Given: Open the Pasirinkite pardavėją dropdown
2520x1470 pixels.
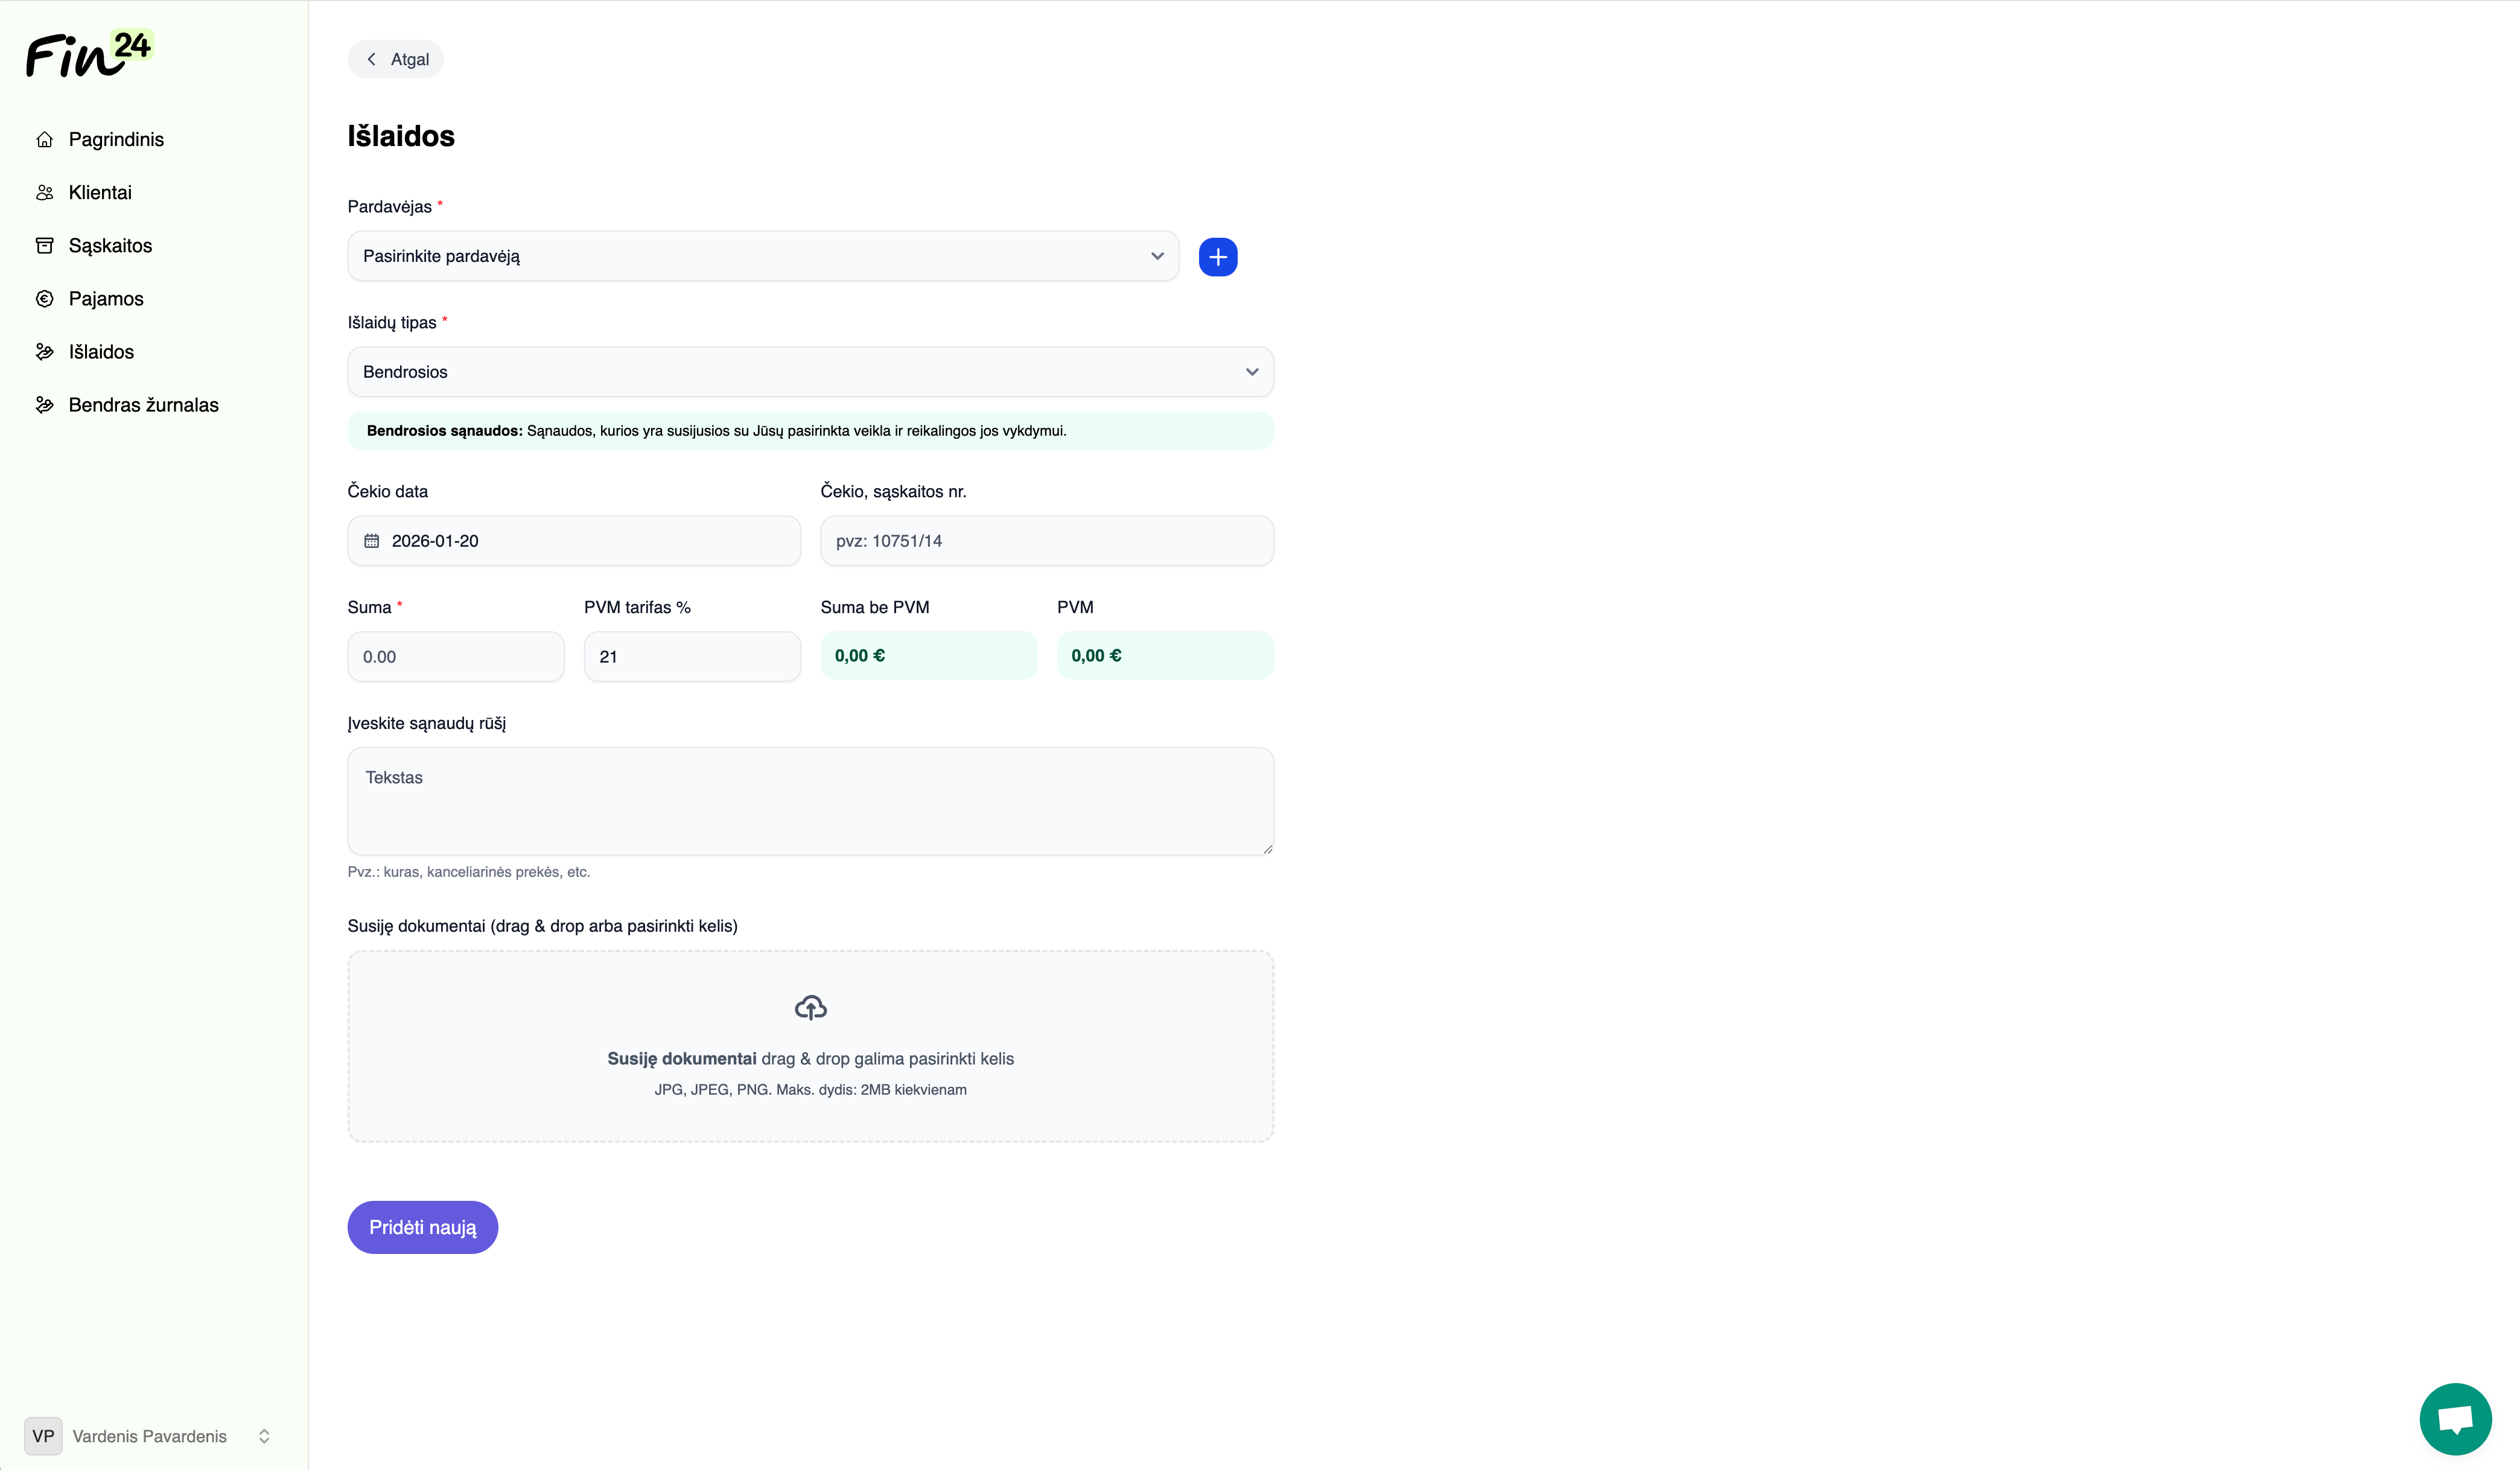Looking at the screenshot, I should point(762,256).
